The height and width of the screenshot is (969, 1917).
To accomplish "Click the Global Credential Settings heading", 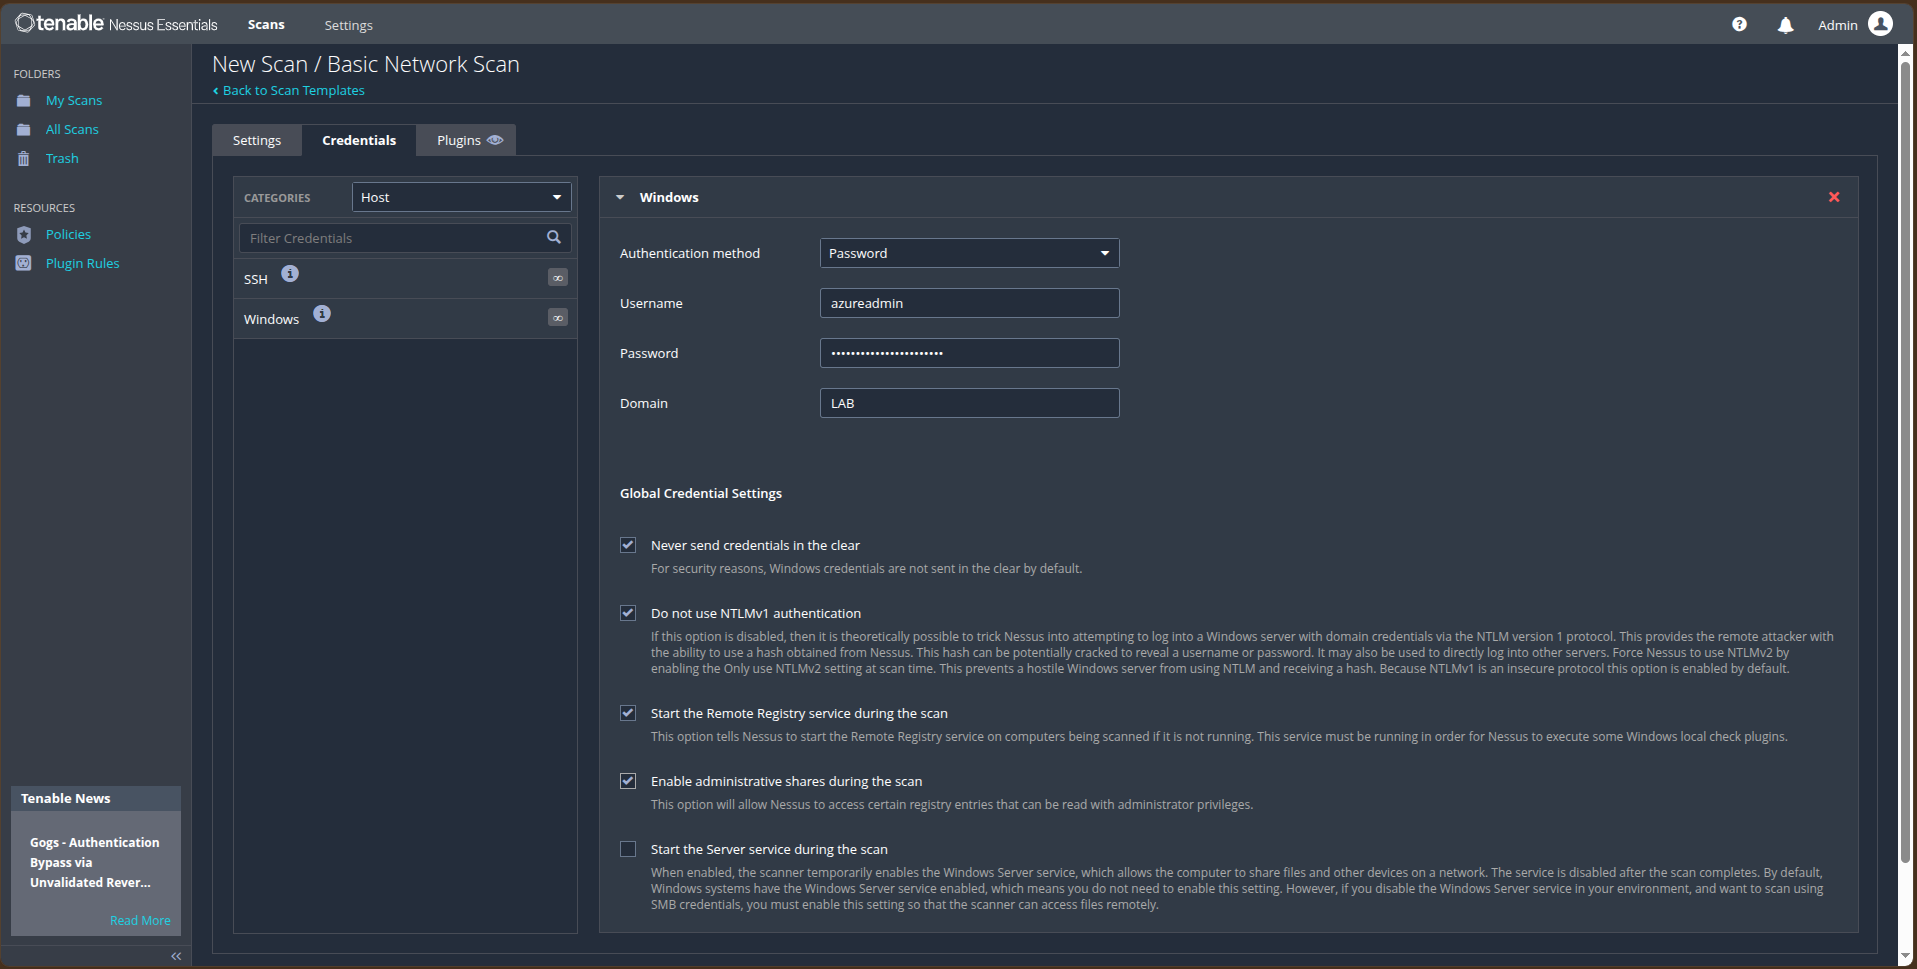I will pyautogui.click(x=701, y=493).
